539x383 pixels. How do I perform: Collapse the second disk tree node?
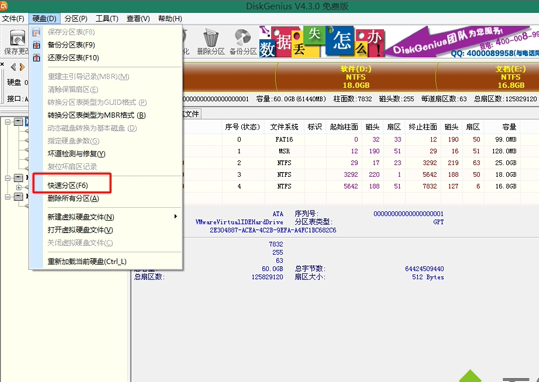point(8,178)
